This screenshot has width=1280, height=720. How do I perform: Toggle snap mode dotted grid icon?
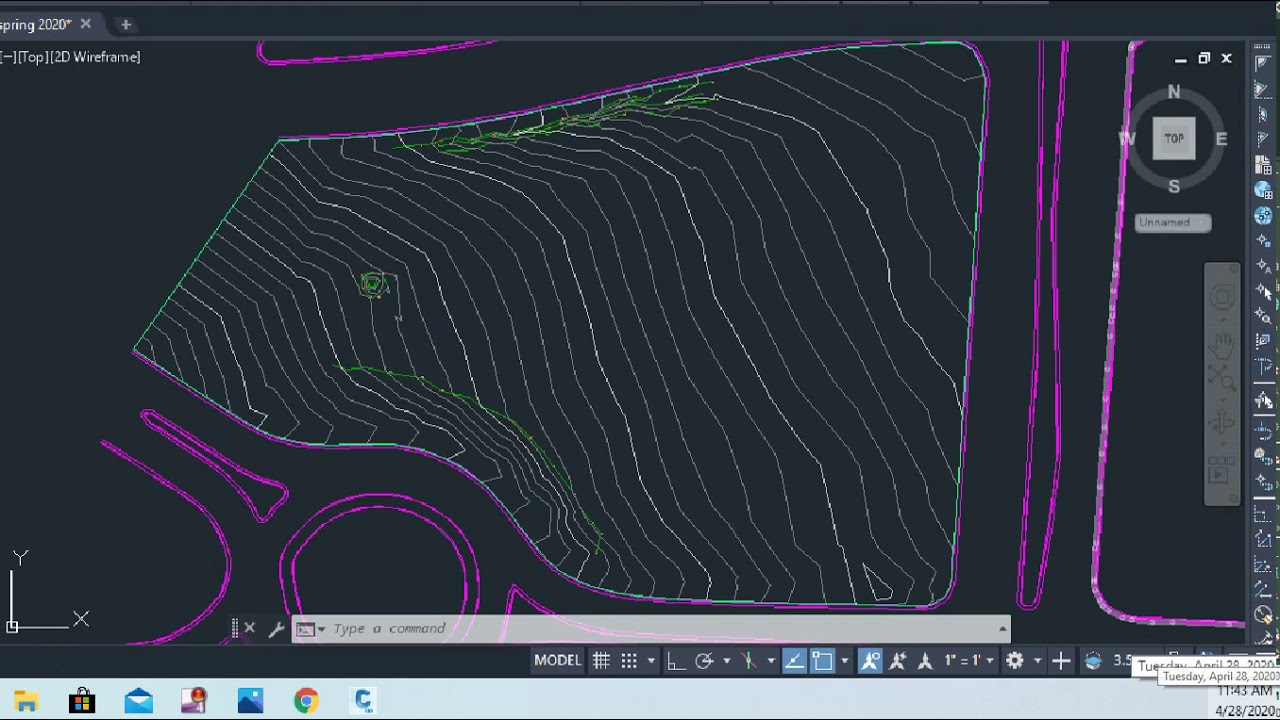[x=629, y=660]
